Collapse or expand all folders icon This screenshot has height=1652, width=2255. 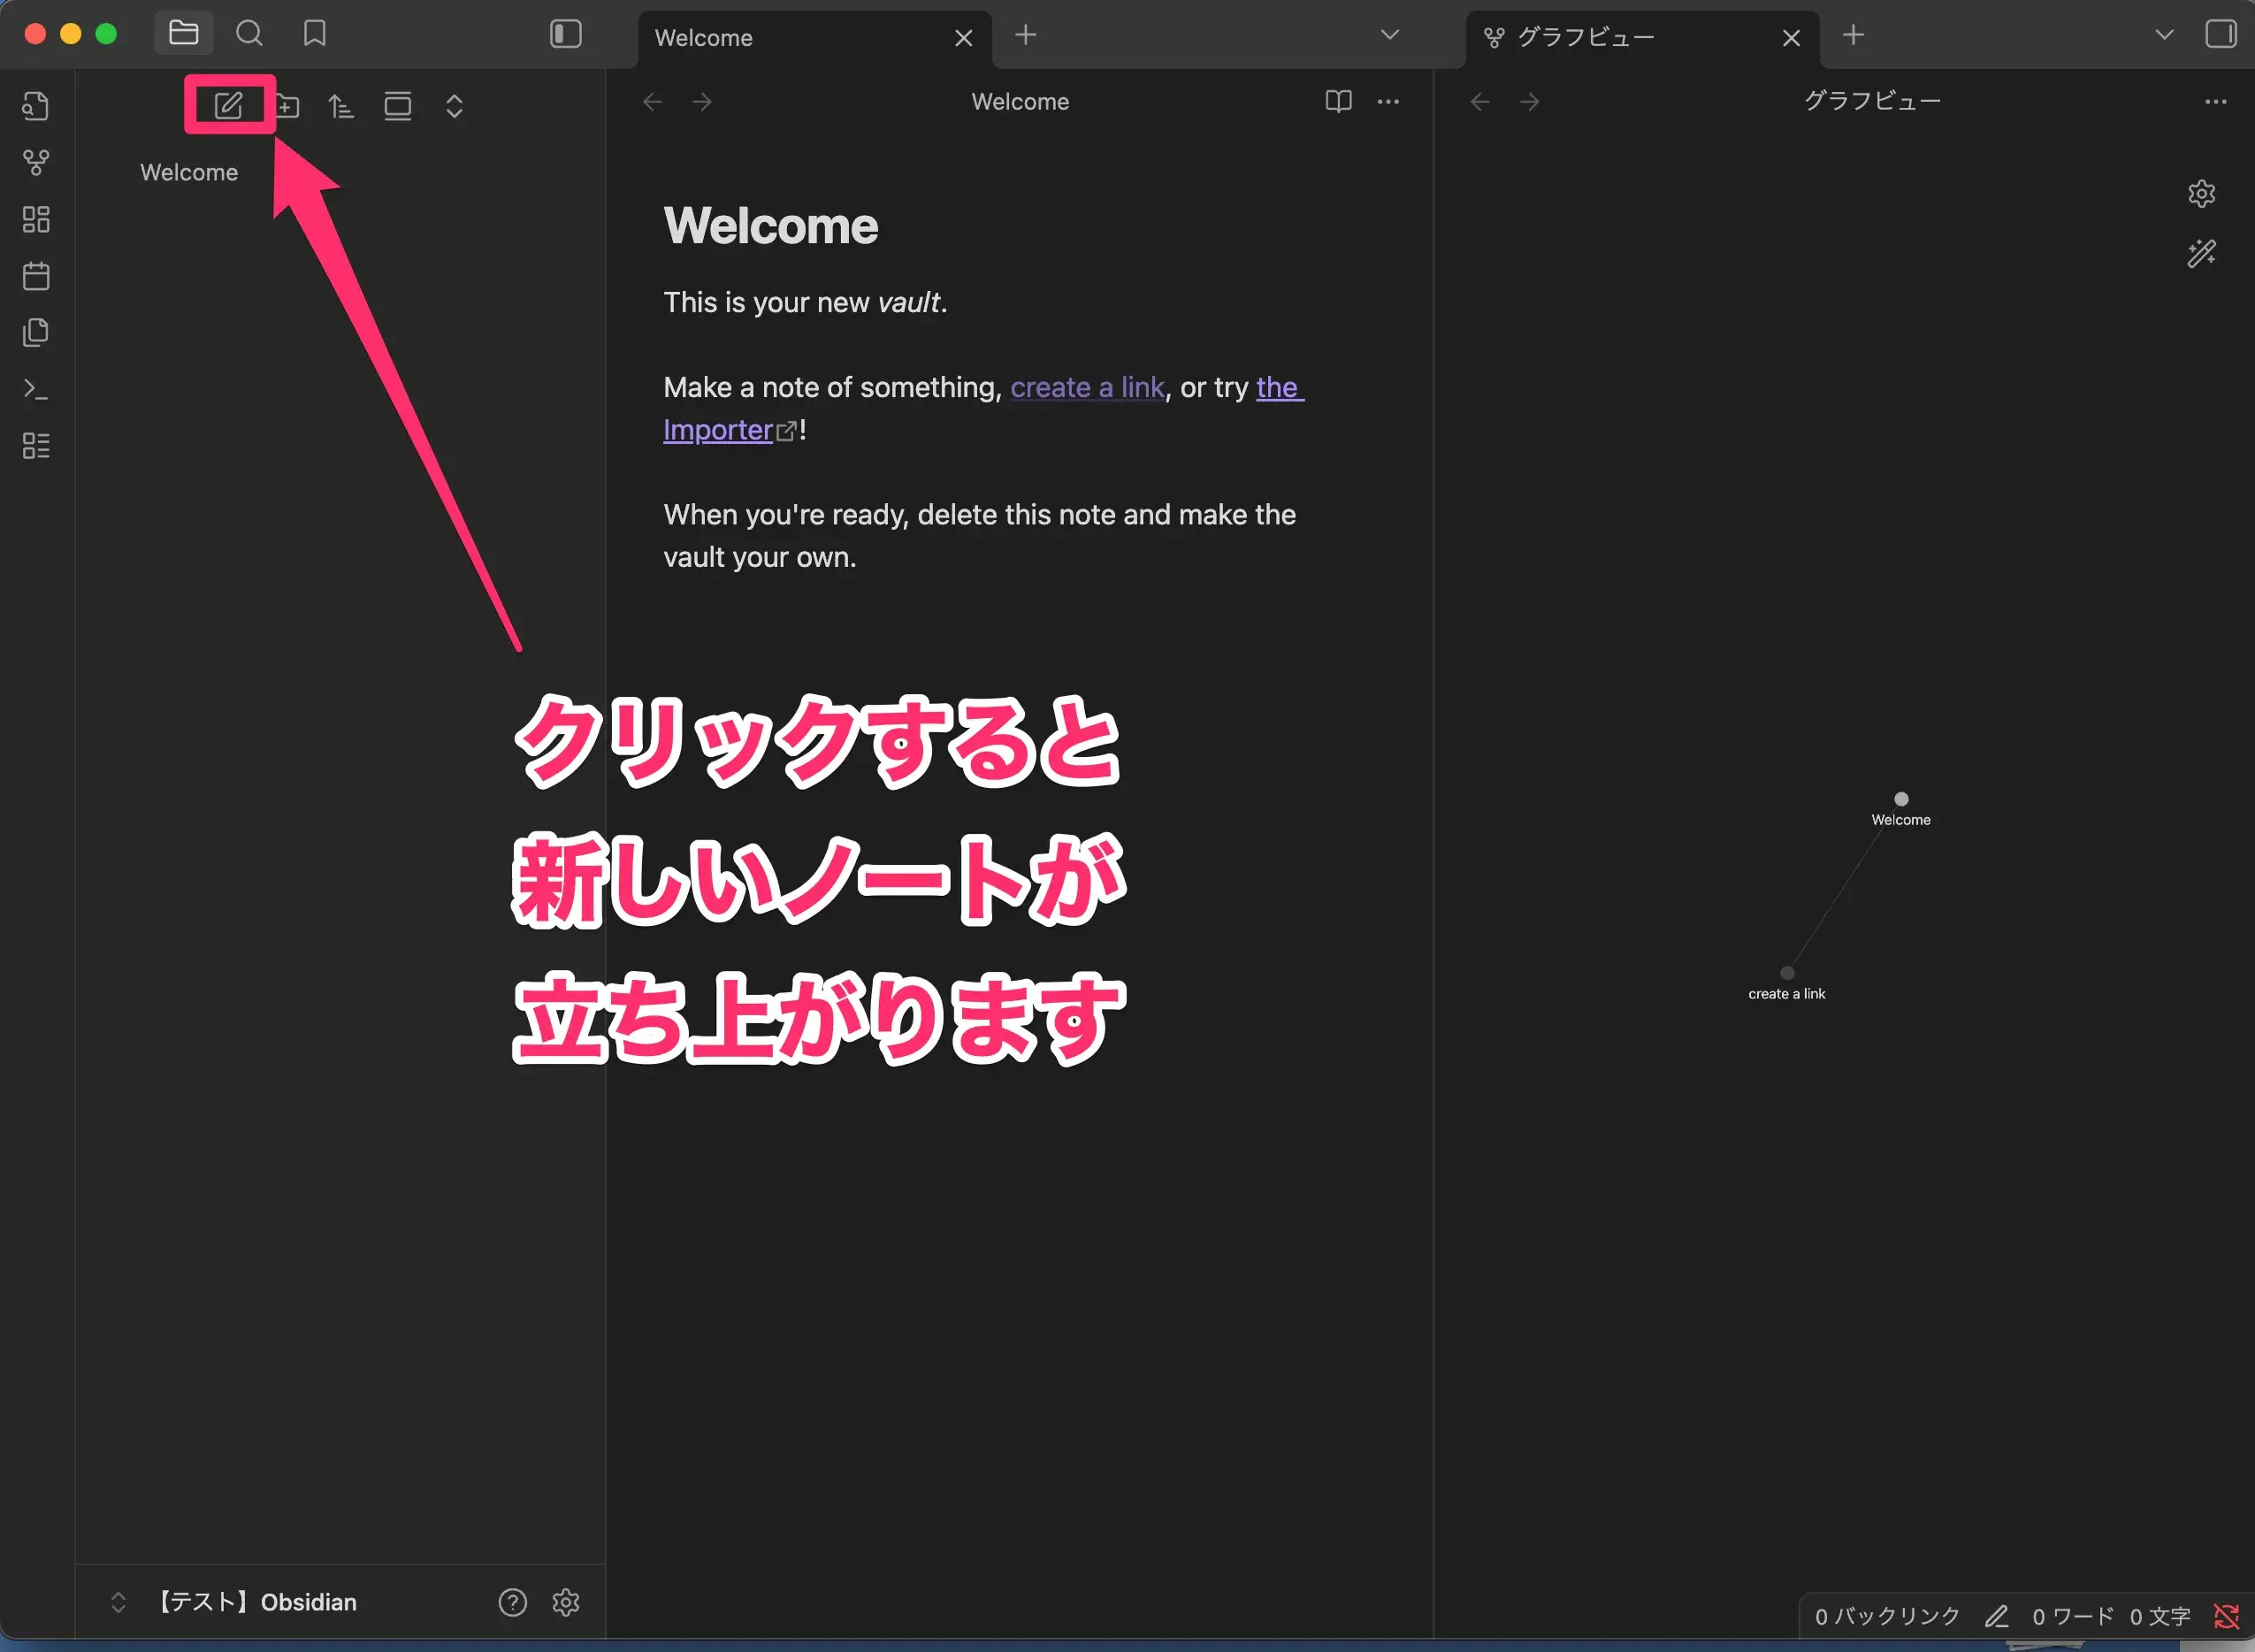click(x=454, y=106)
